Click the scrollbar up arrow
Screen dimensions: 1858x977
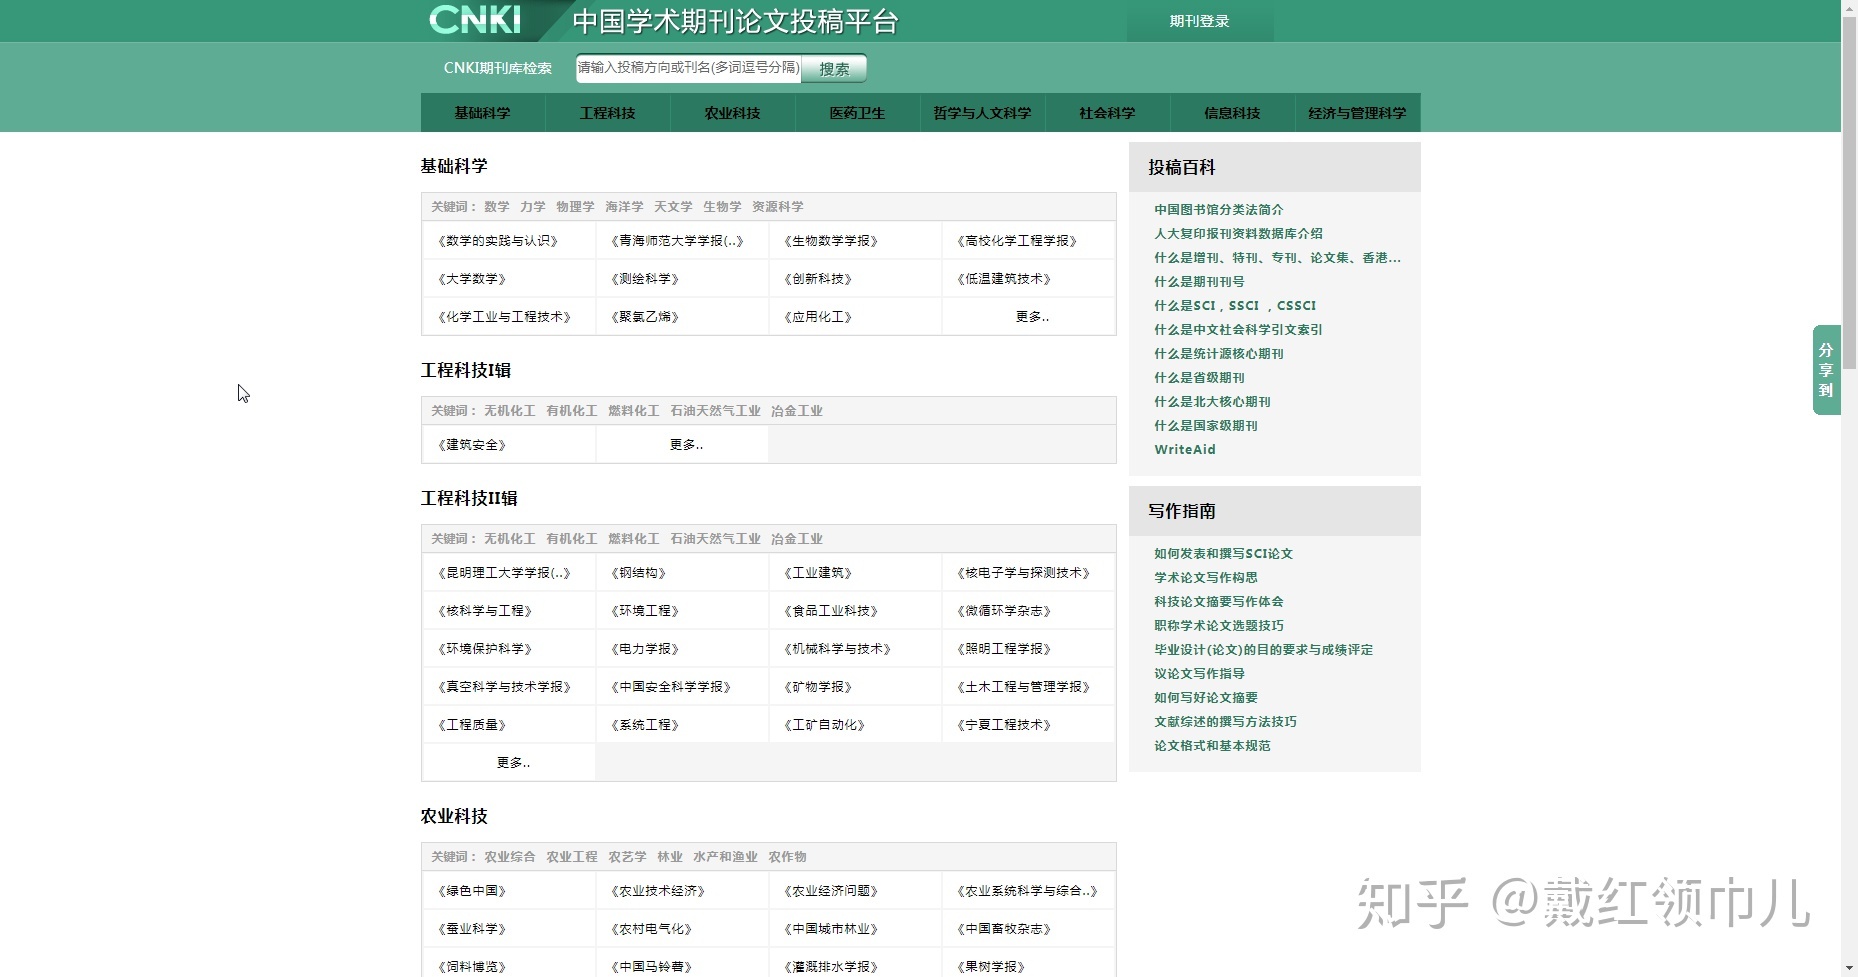pos(1849,7)
